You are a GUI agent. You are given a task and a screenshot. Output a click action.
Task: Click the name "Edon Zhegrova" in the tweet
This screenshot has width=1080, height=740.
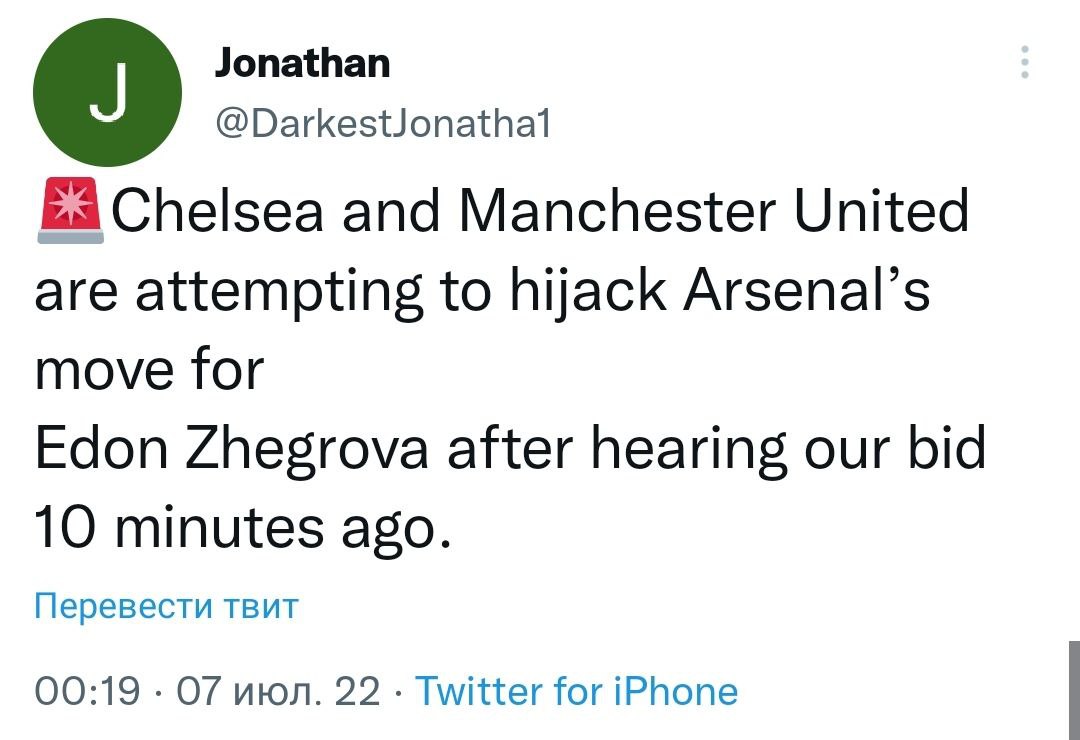point(233,450)
